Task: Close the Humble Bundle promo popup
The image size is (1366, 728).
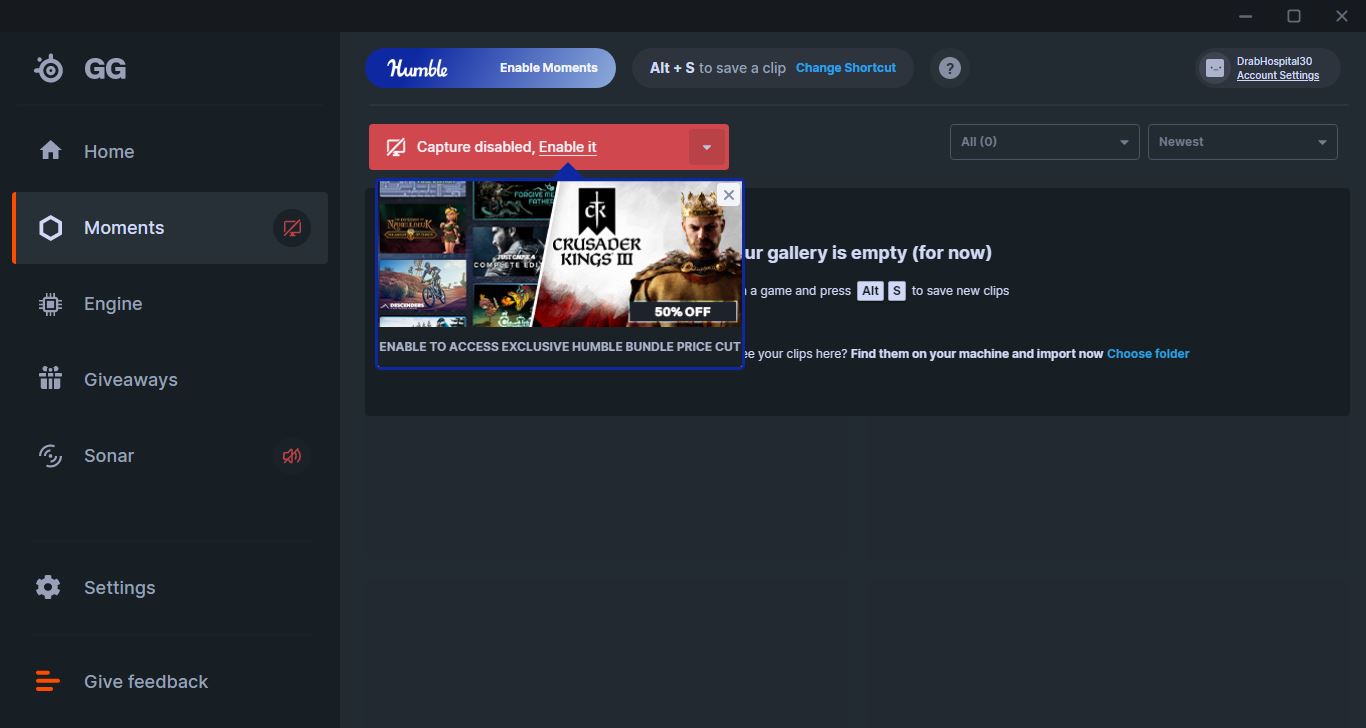Action: tap(729, 195)
